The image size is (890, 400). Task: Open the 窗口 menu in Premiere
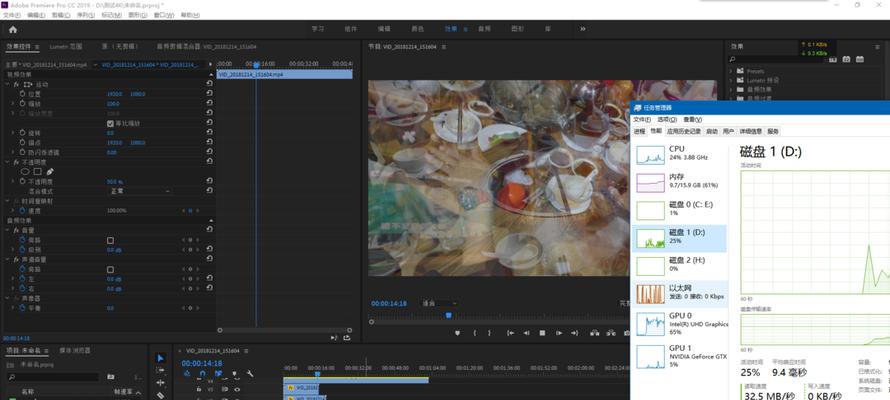(163, 15)
